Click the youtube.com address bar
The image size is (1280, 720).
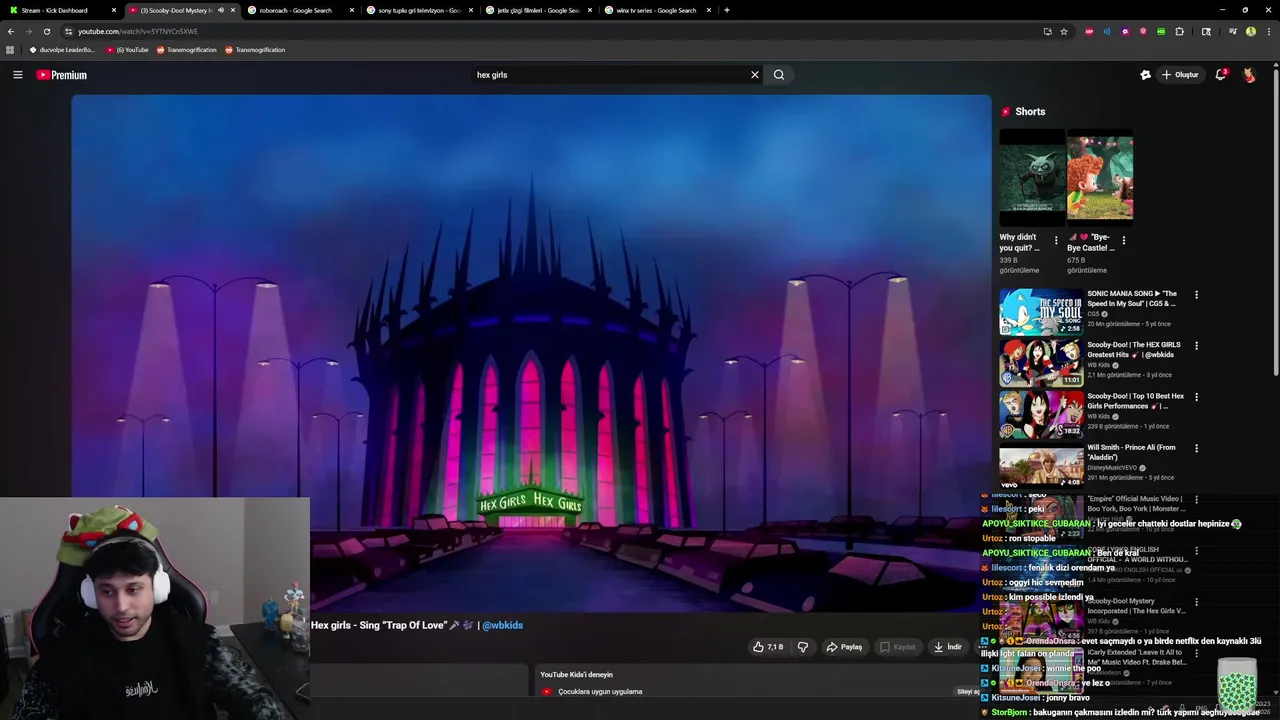[550, 31]
